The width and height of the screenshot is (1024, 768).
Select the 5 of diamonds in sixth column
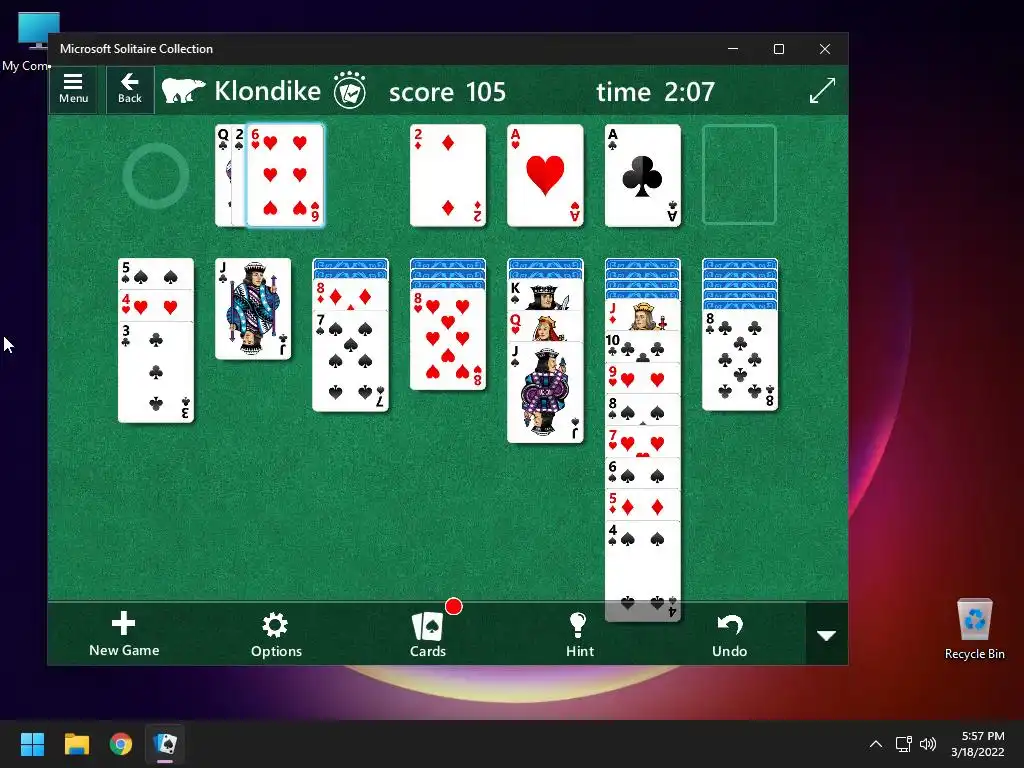coord(643,505)
